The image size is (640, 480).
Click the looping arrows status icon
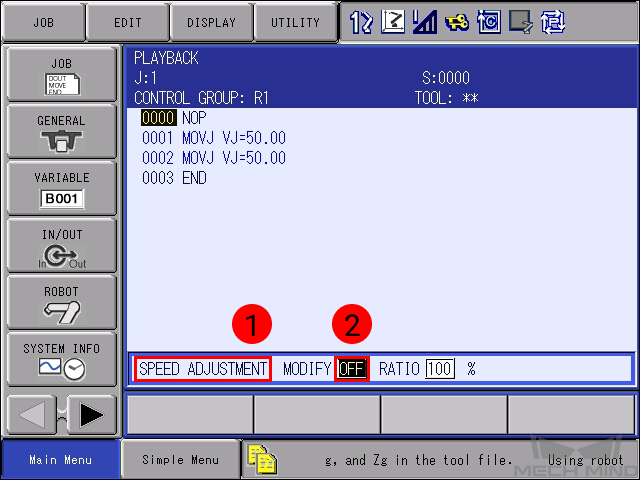point(553,22)
